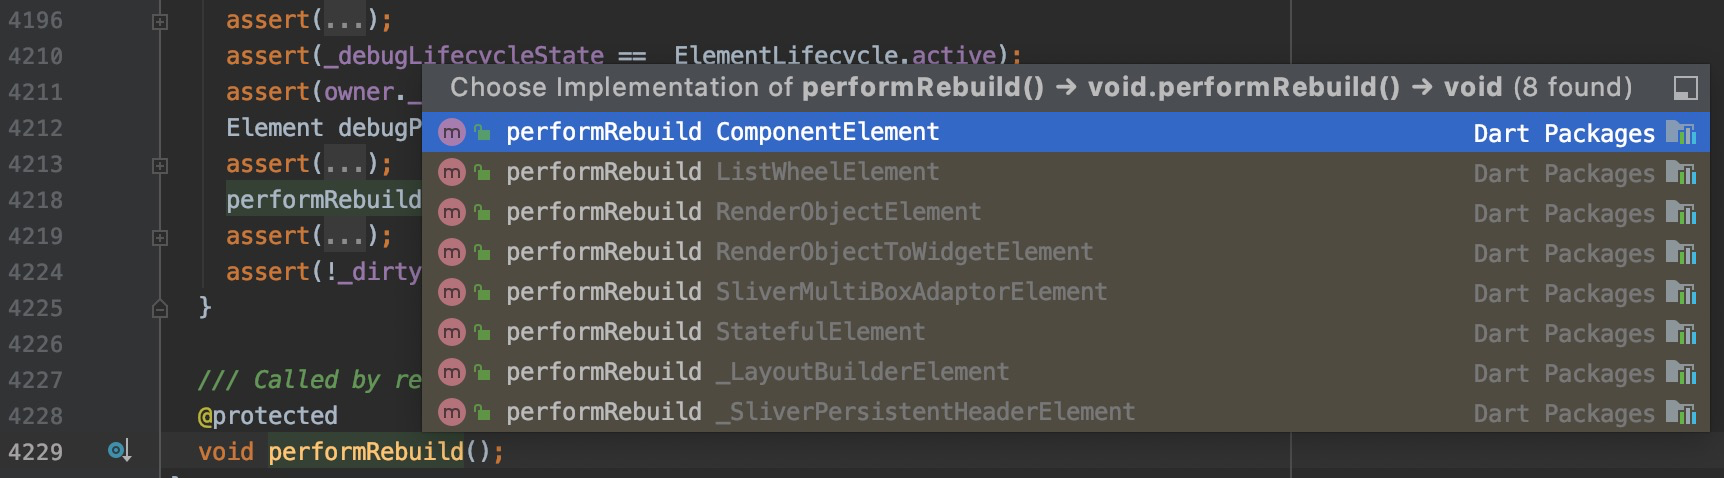Collapse code block end at line 4225
Image resolution: width=1724 pixels, height=478 pixels.
[160, 309]
